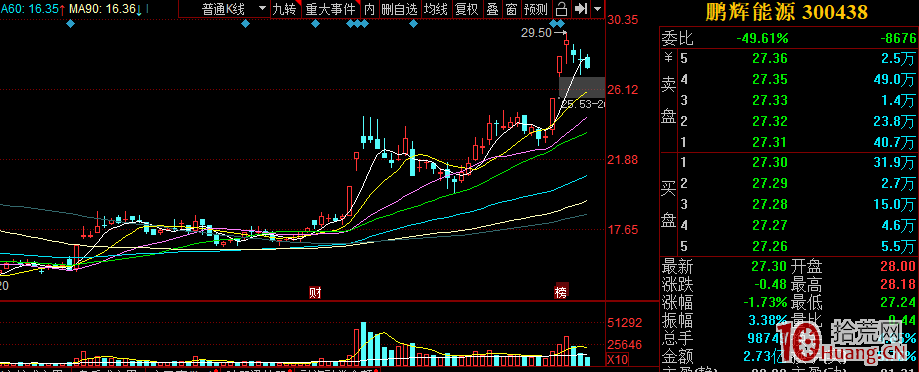Click the 榜 ranking list marker icon
The image size is (919, 372).
[561, 292]
